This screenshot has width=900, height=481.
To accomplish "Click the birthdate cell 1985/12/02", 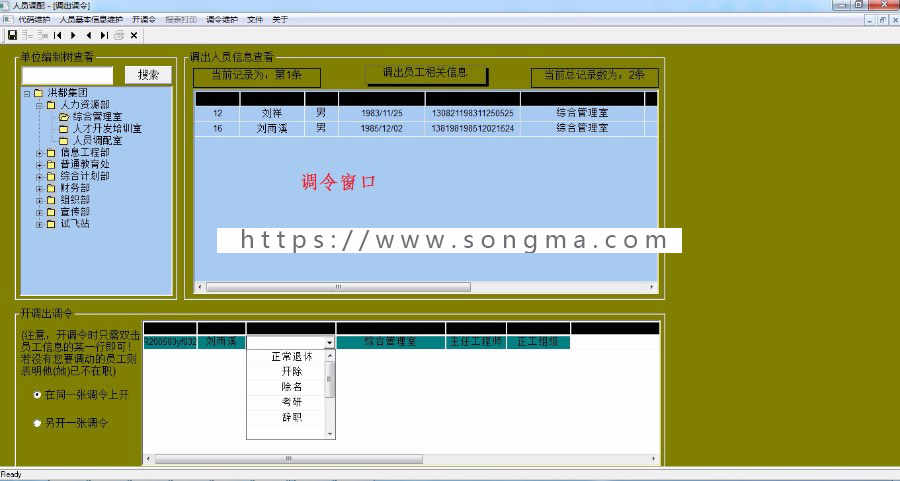I will tap(382, 129).
